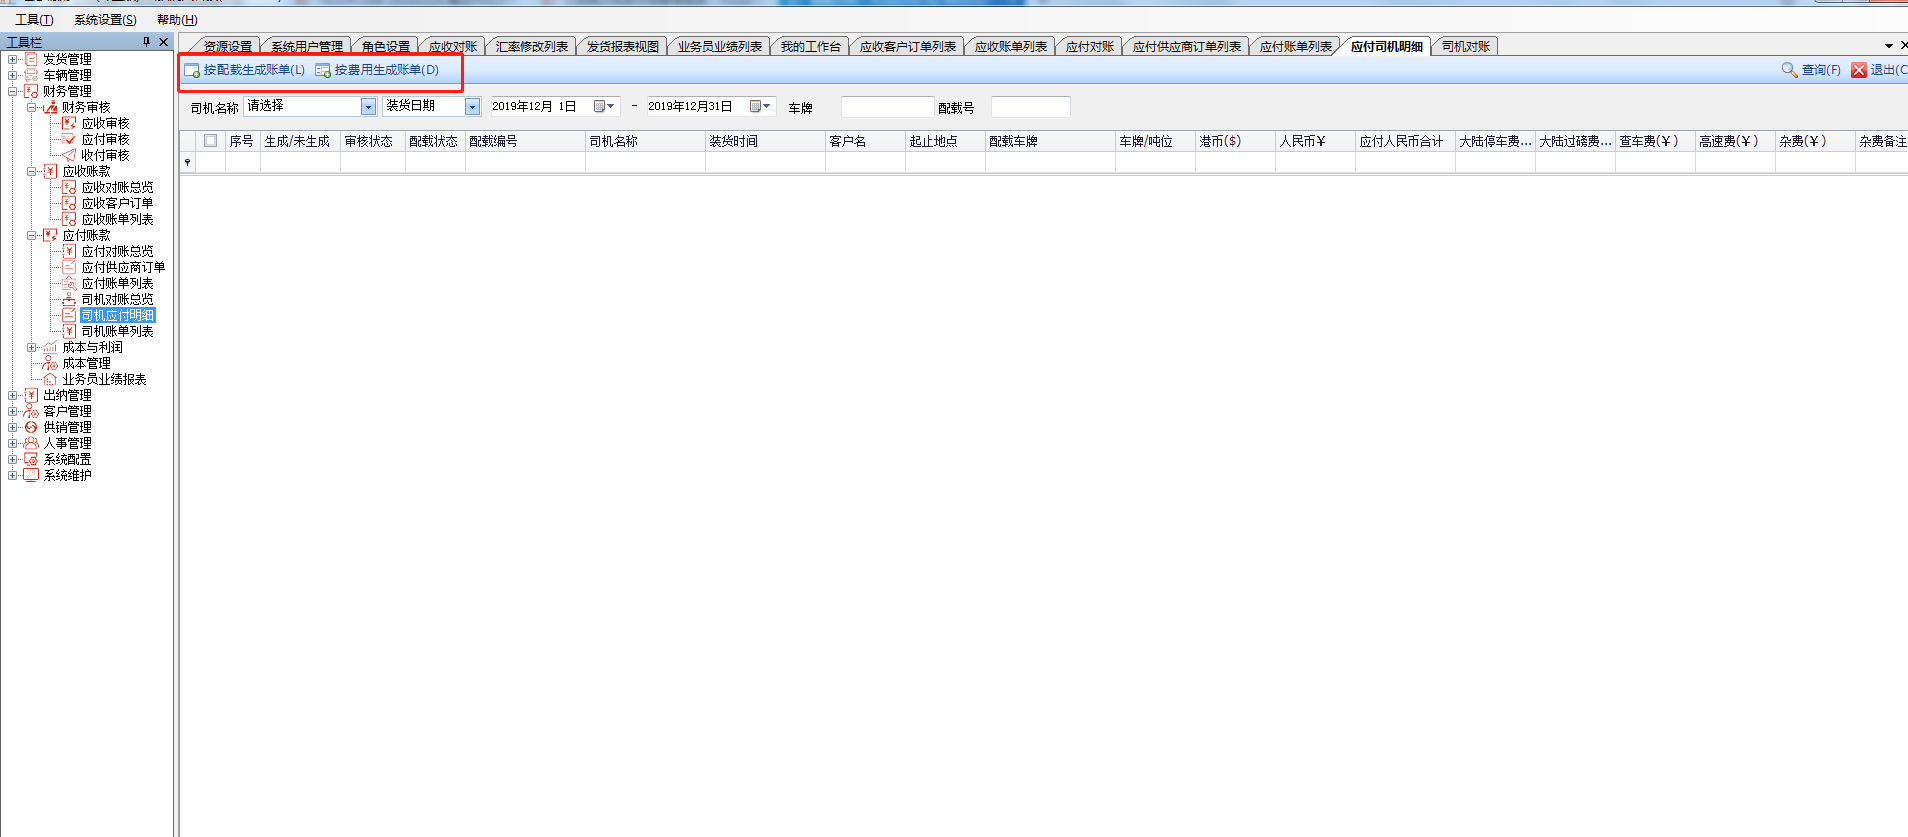Expand the 发货管理 tree node
This screenshot has height=837, width=1908.
point(12,59)
